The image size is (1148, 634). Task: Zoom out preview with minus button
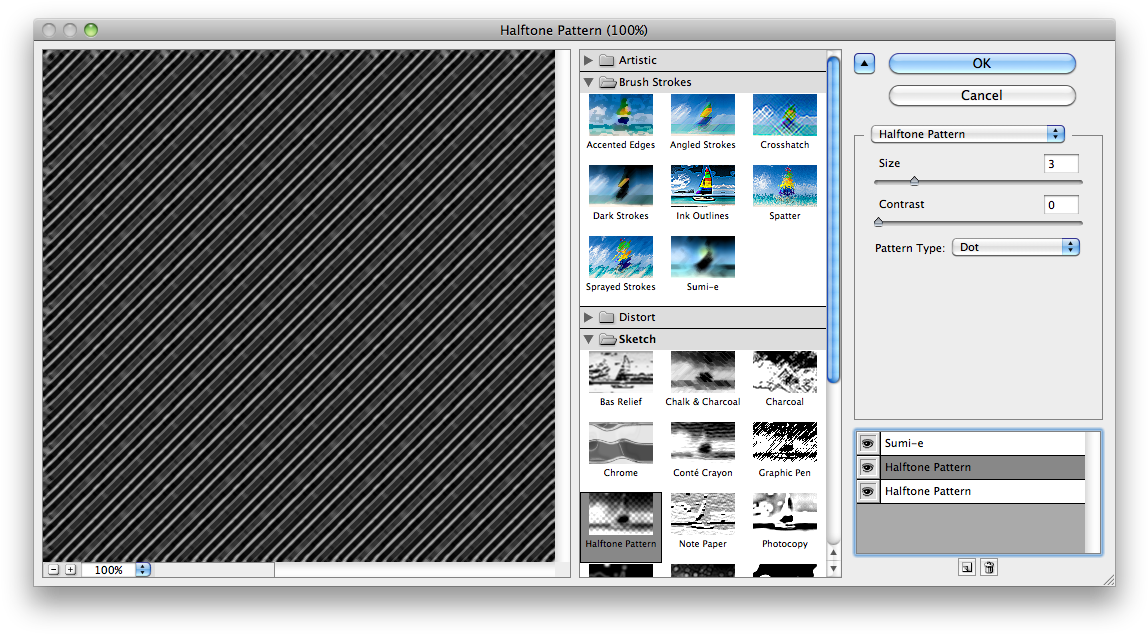pos(53,570)
